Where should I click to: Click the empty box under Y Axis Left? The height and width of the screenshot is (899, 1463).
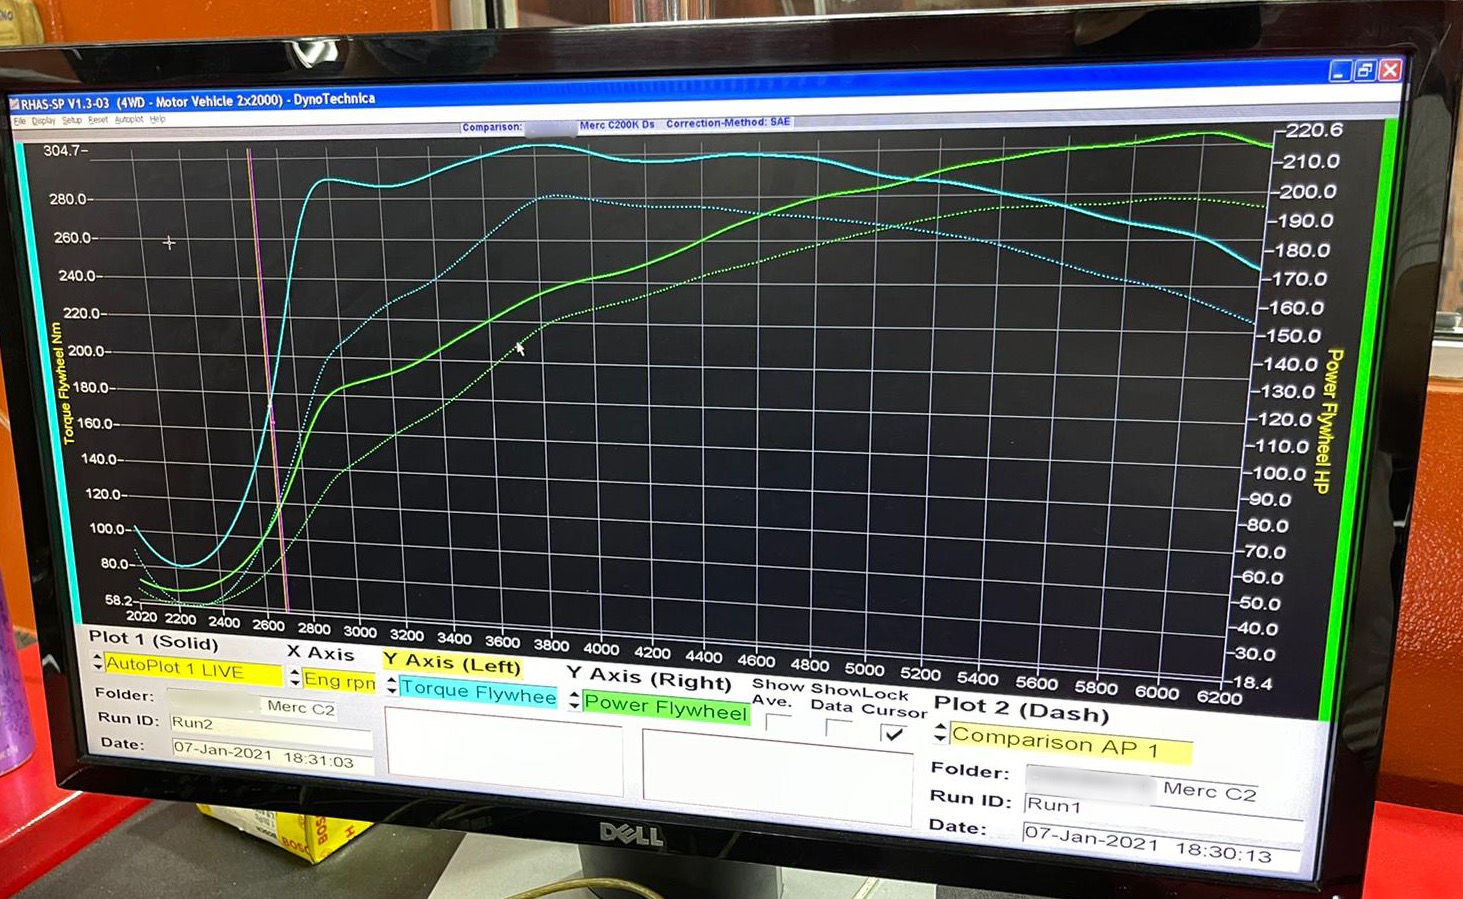[x=503, y=754]
